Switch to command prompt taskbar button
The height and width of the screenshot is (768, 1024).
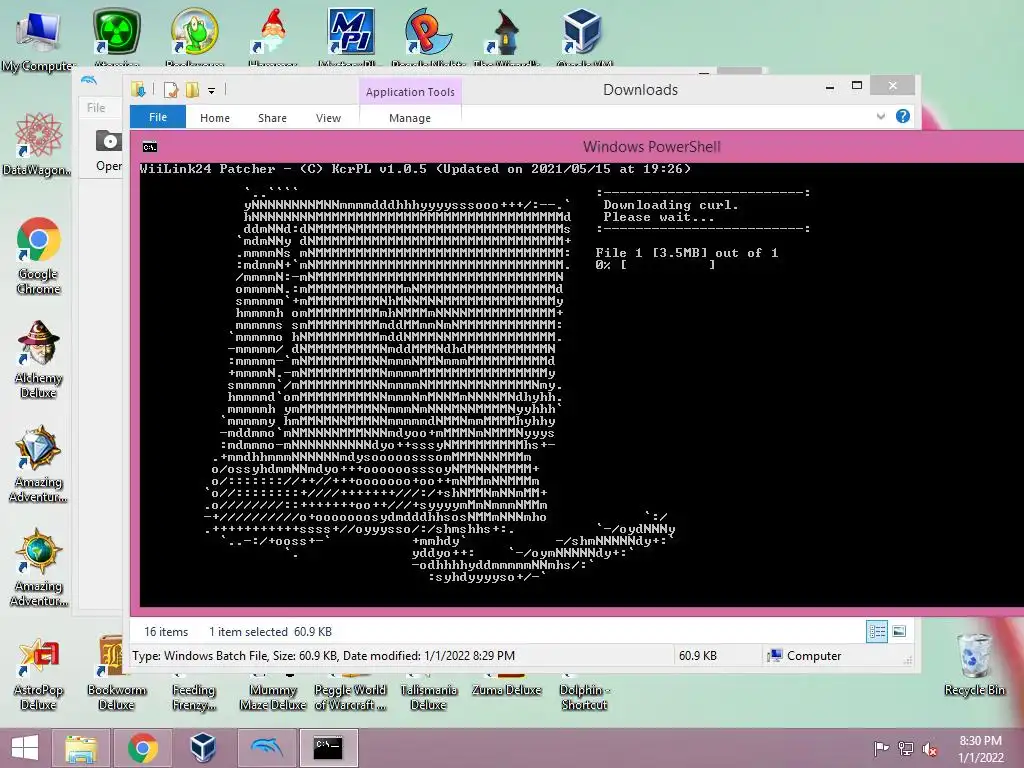[x=328, y=748]
